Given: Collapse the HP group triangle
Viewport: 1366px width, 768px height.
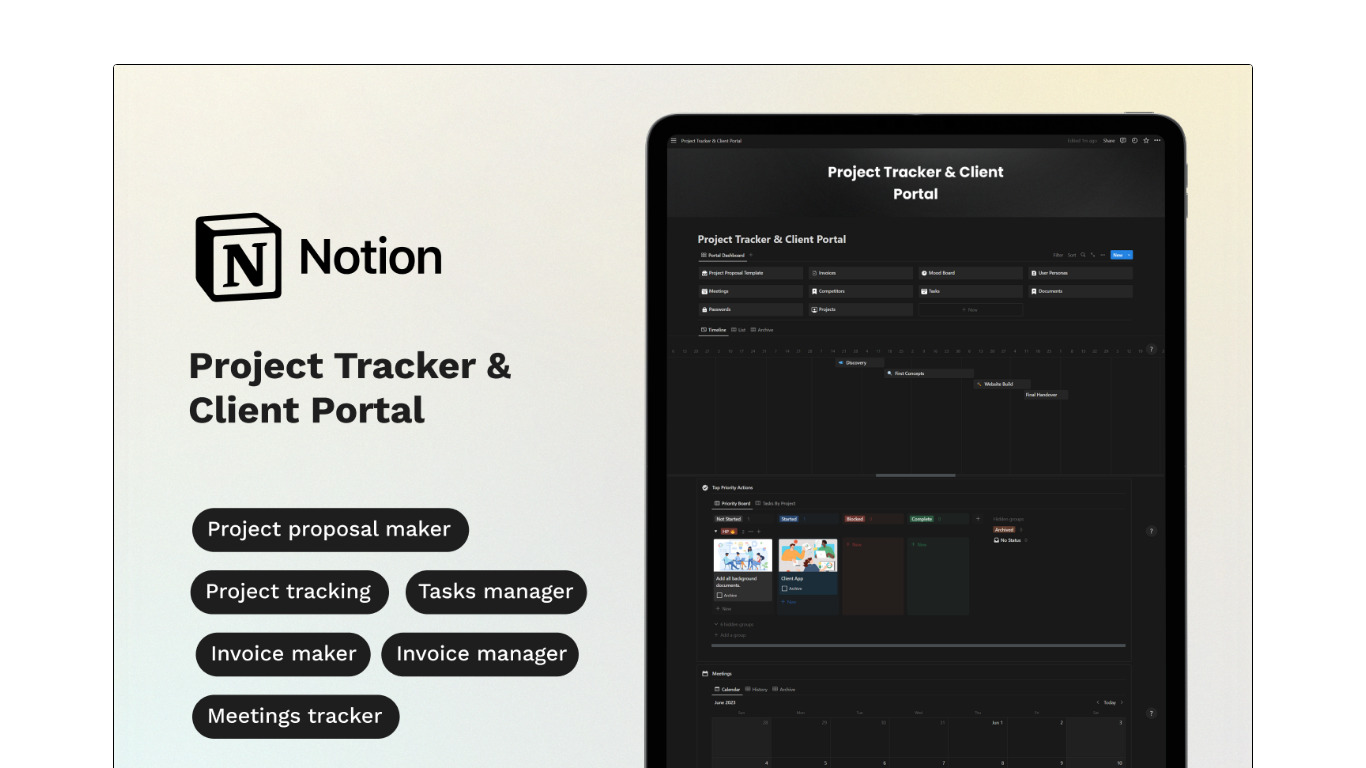Looking at the screenshot, I should 716,531.
